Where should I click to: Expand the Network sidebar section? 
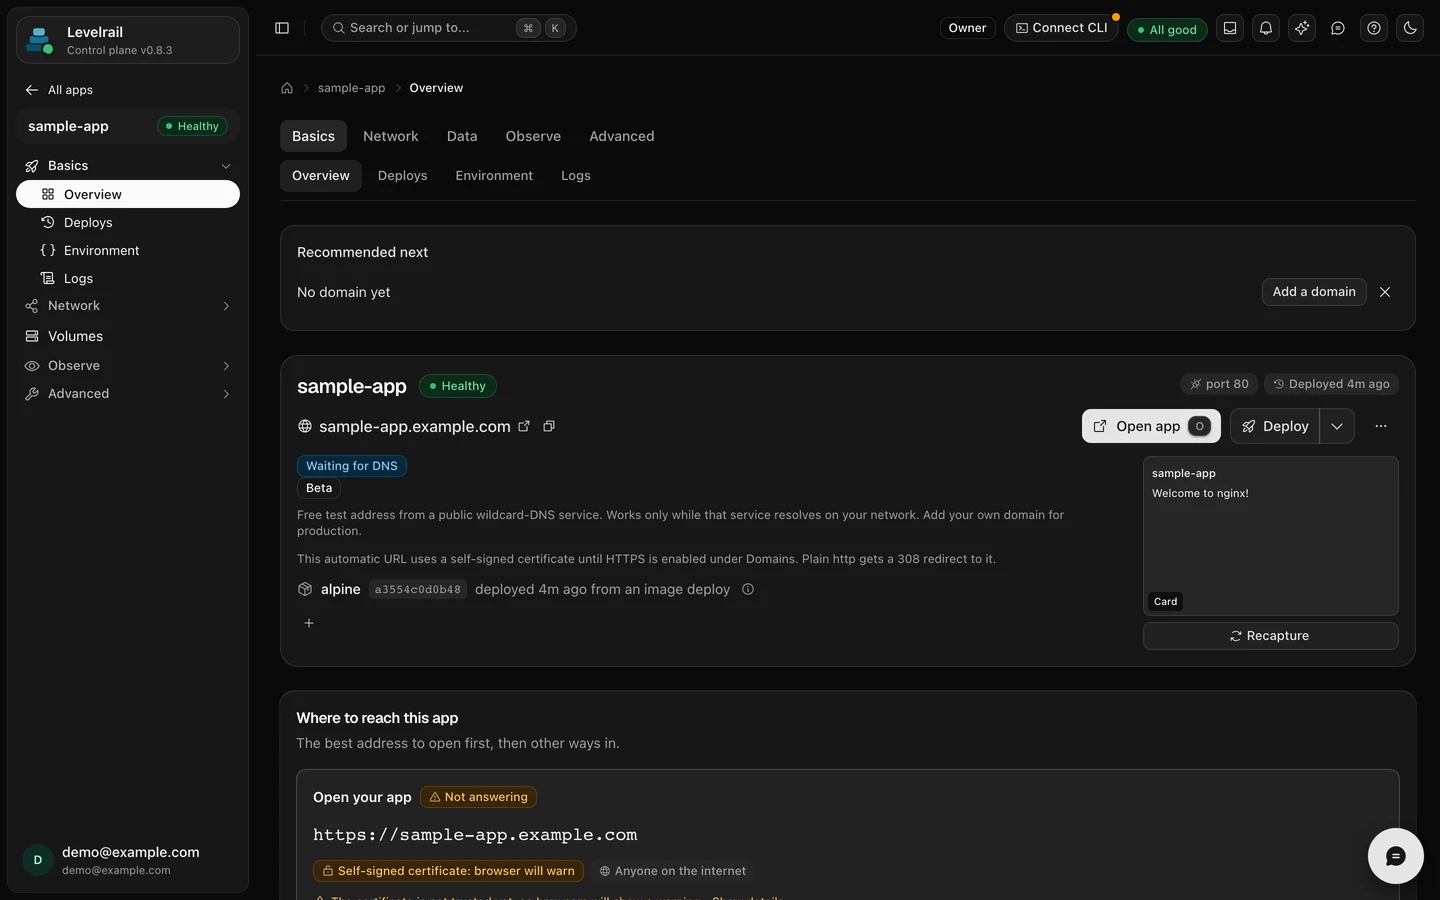[128, 306]
